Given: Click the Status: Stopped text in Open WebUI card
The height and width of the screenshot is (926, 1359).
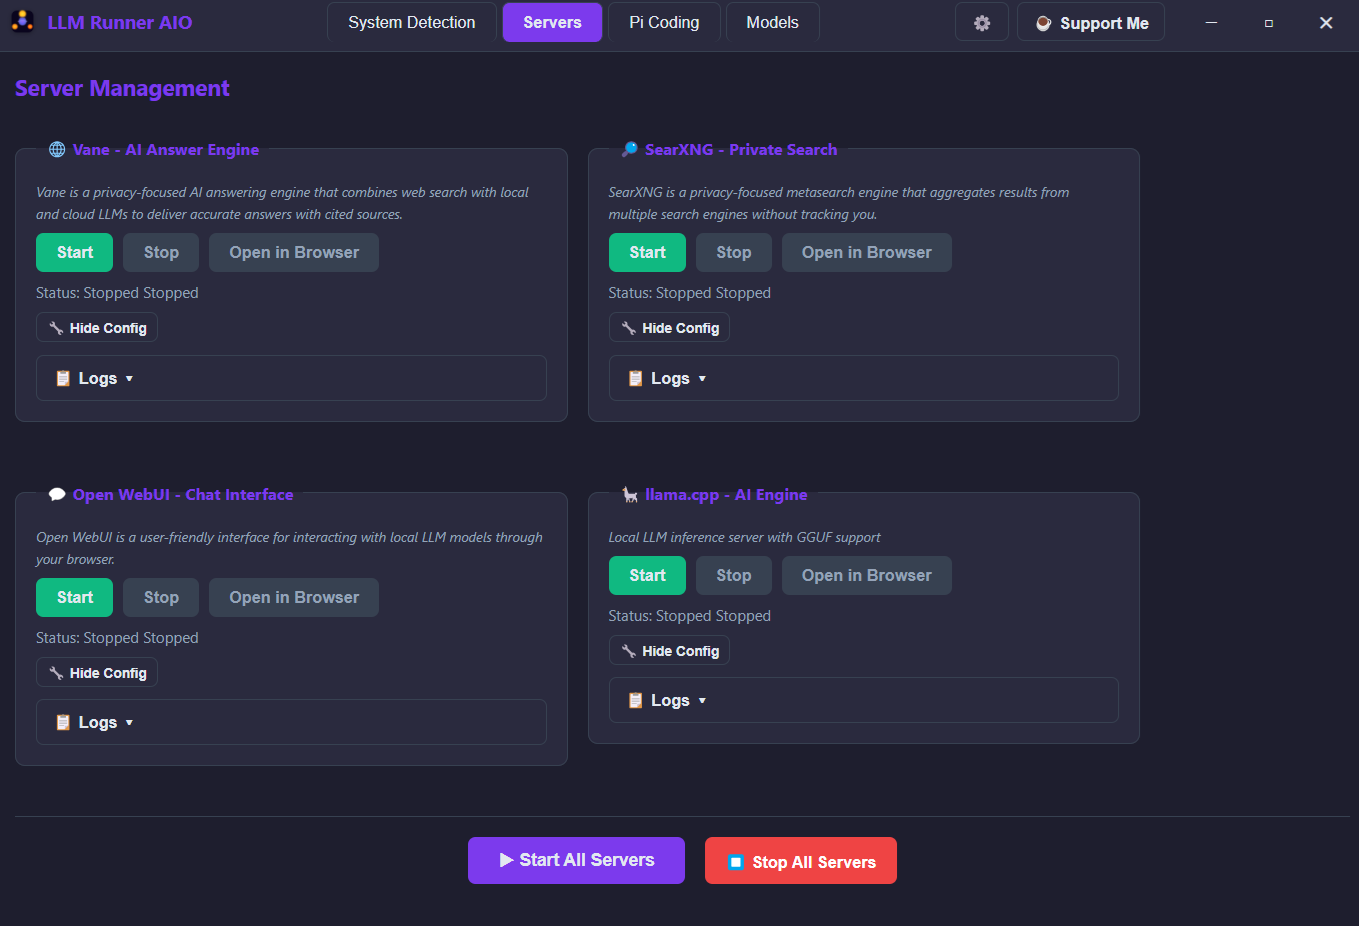Looking at the screenshot, I should coord(117,638).
